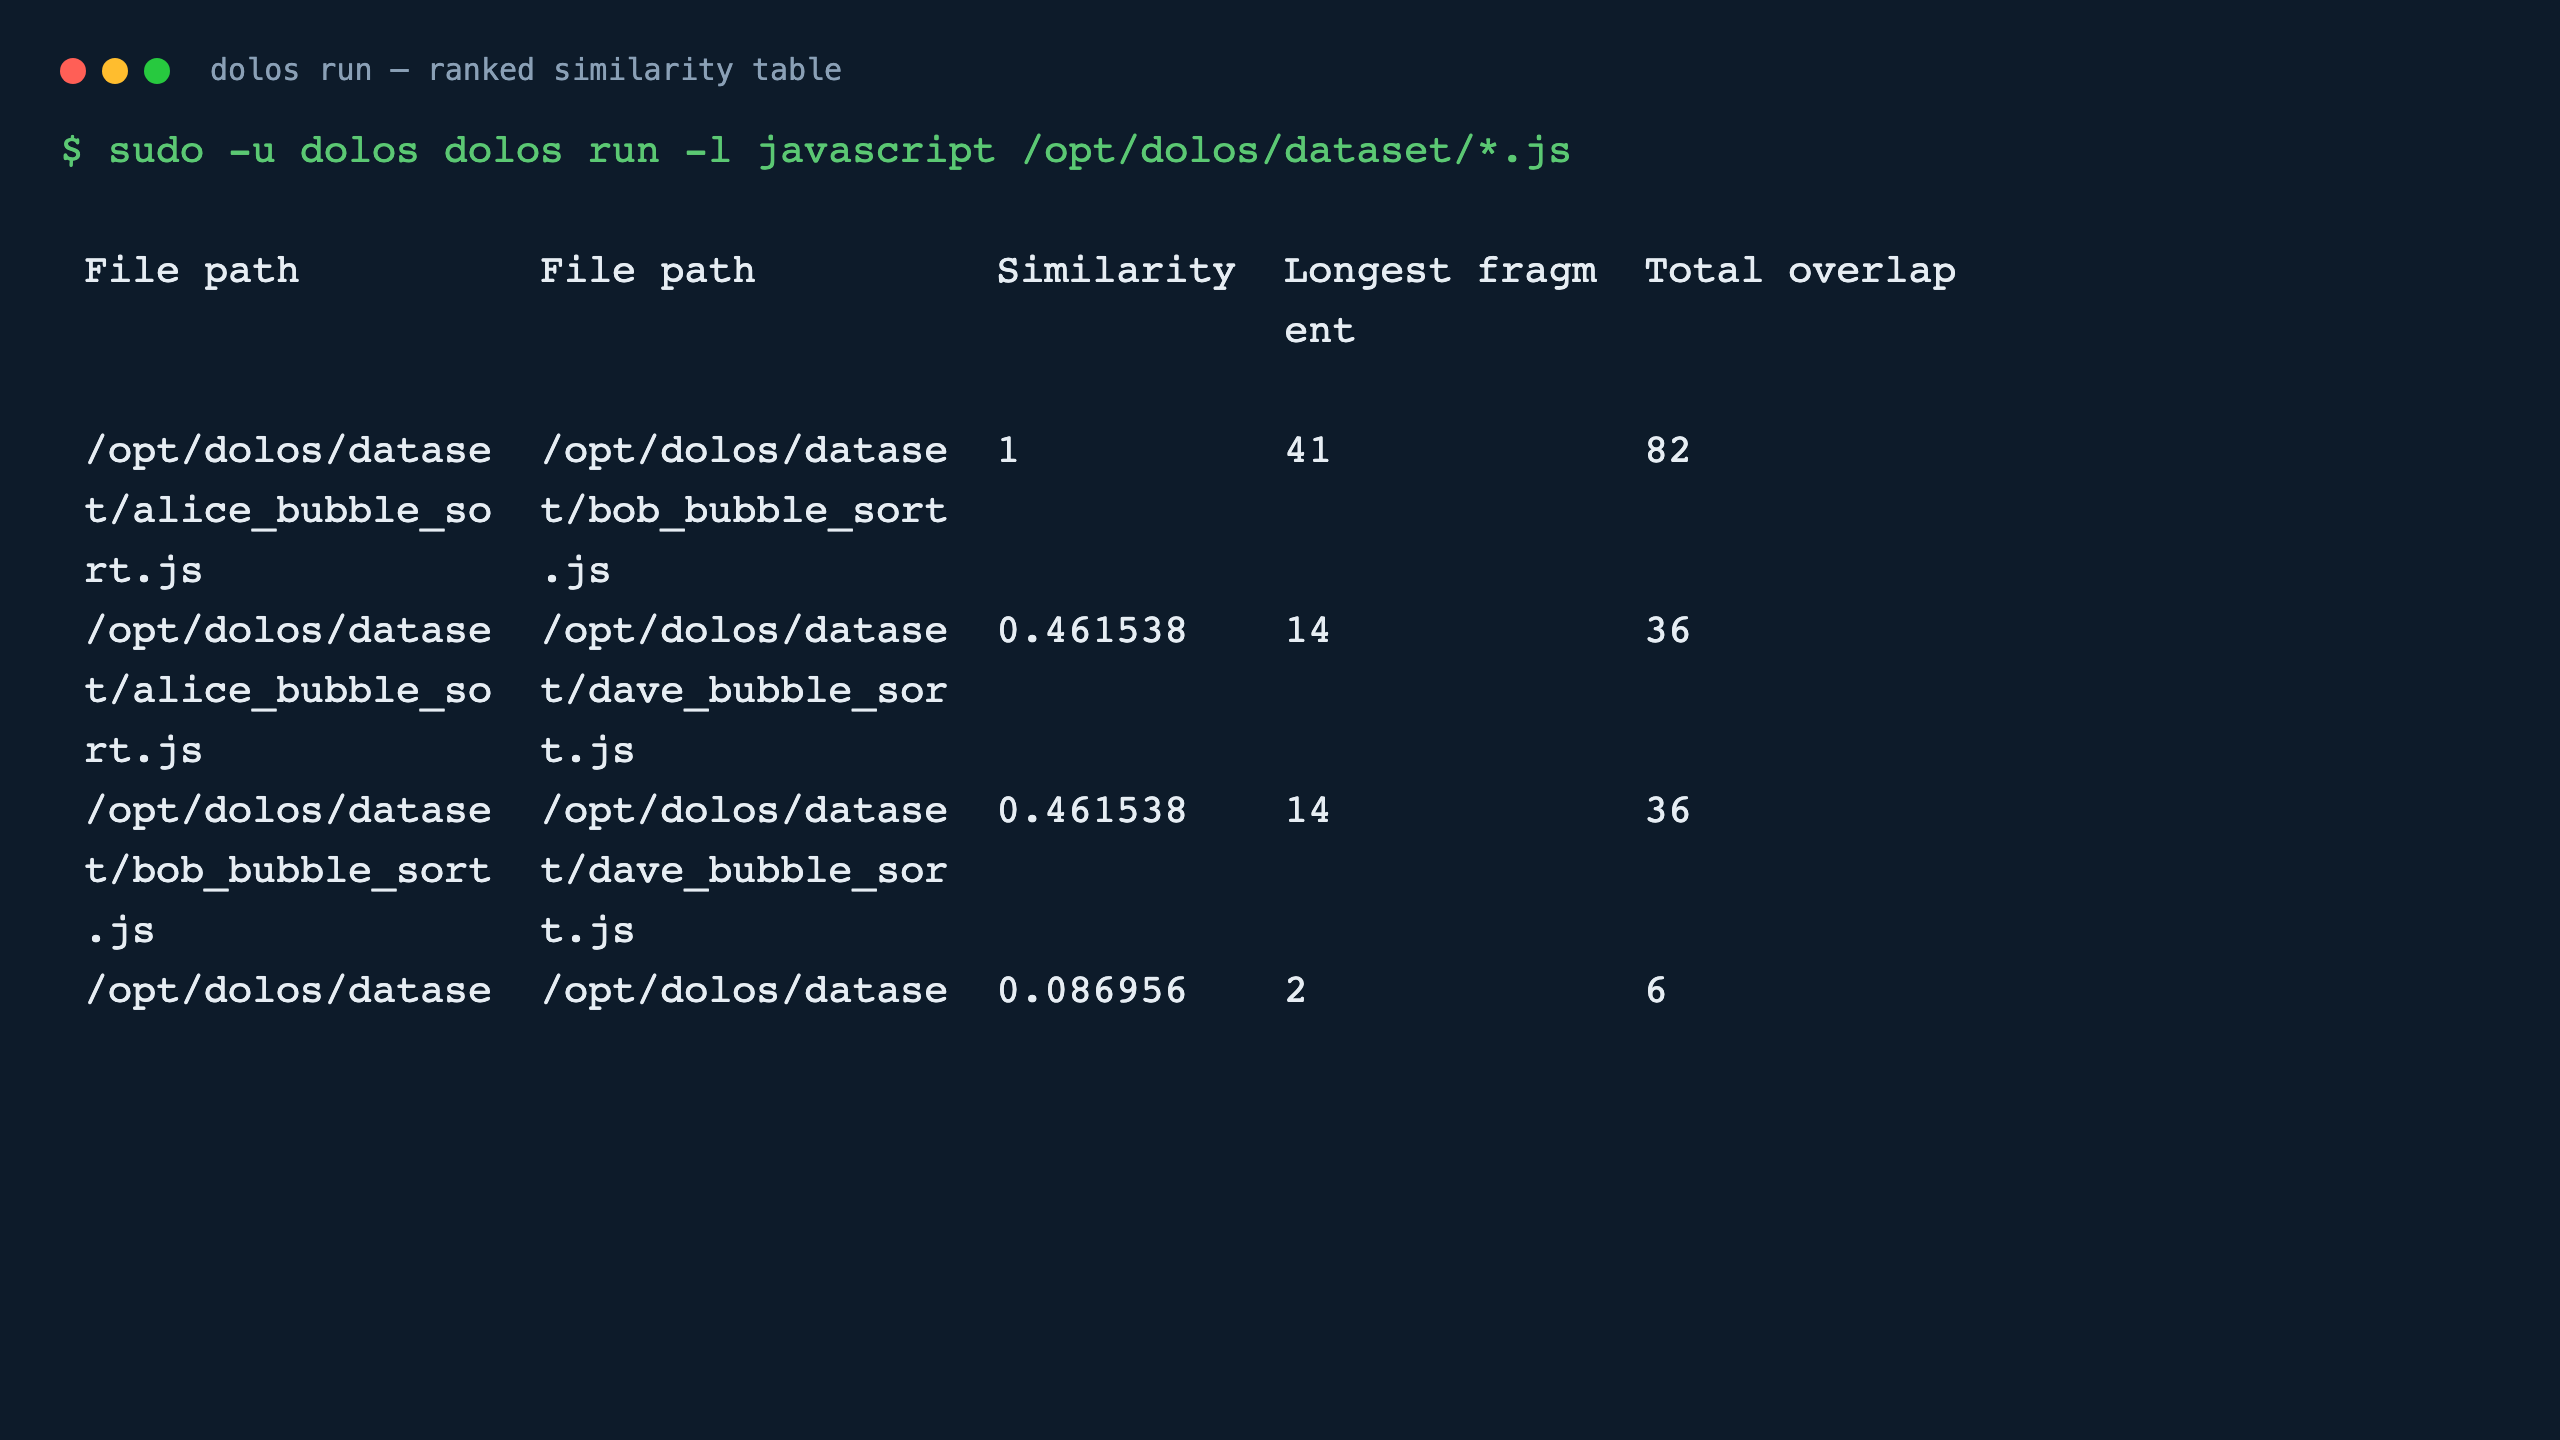Select the second 'File path' column header
2560x1440 pixels.
coord(648,271)
